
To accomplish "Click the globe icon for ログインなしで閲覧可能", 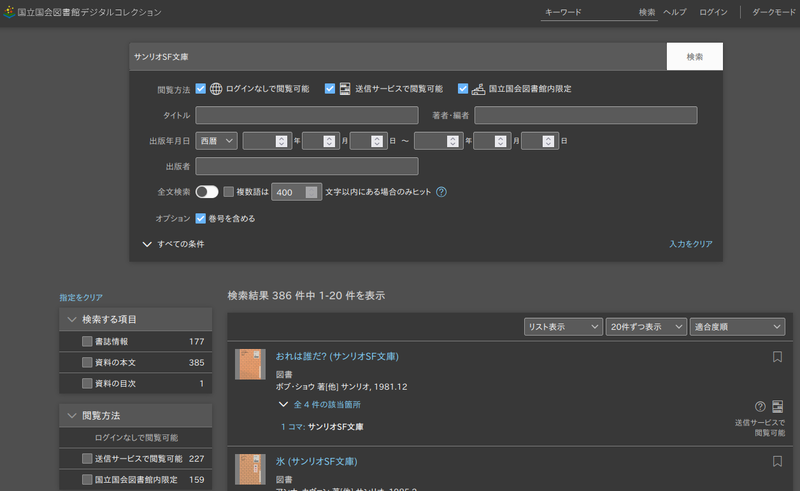I will 216,88.
